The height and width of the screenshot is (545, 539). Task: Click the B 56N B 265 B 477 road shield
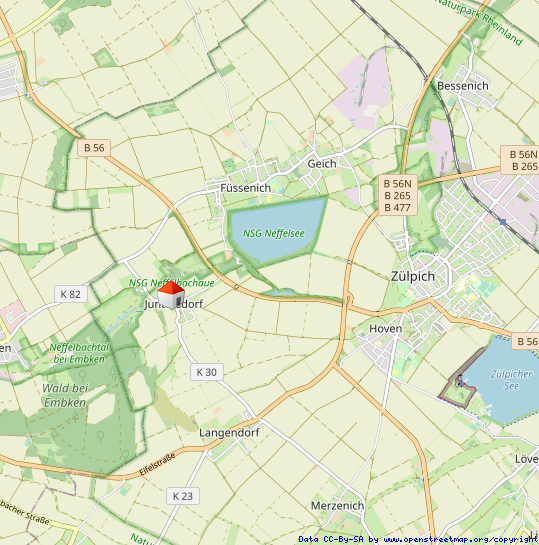tap(398, 195)
